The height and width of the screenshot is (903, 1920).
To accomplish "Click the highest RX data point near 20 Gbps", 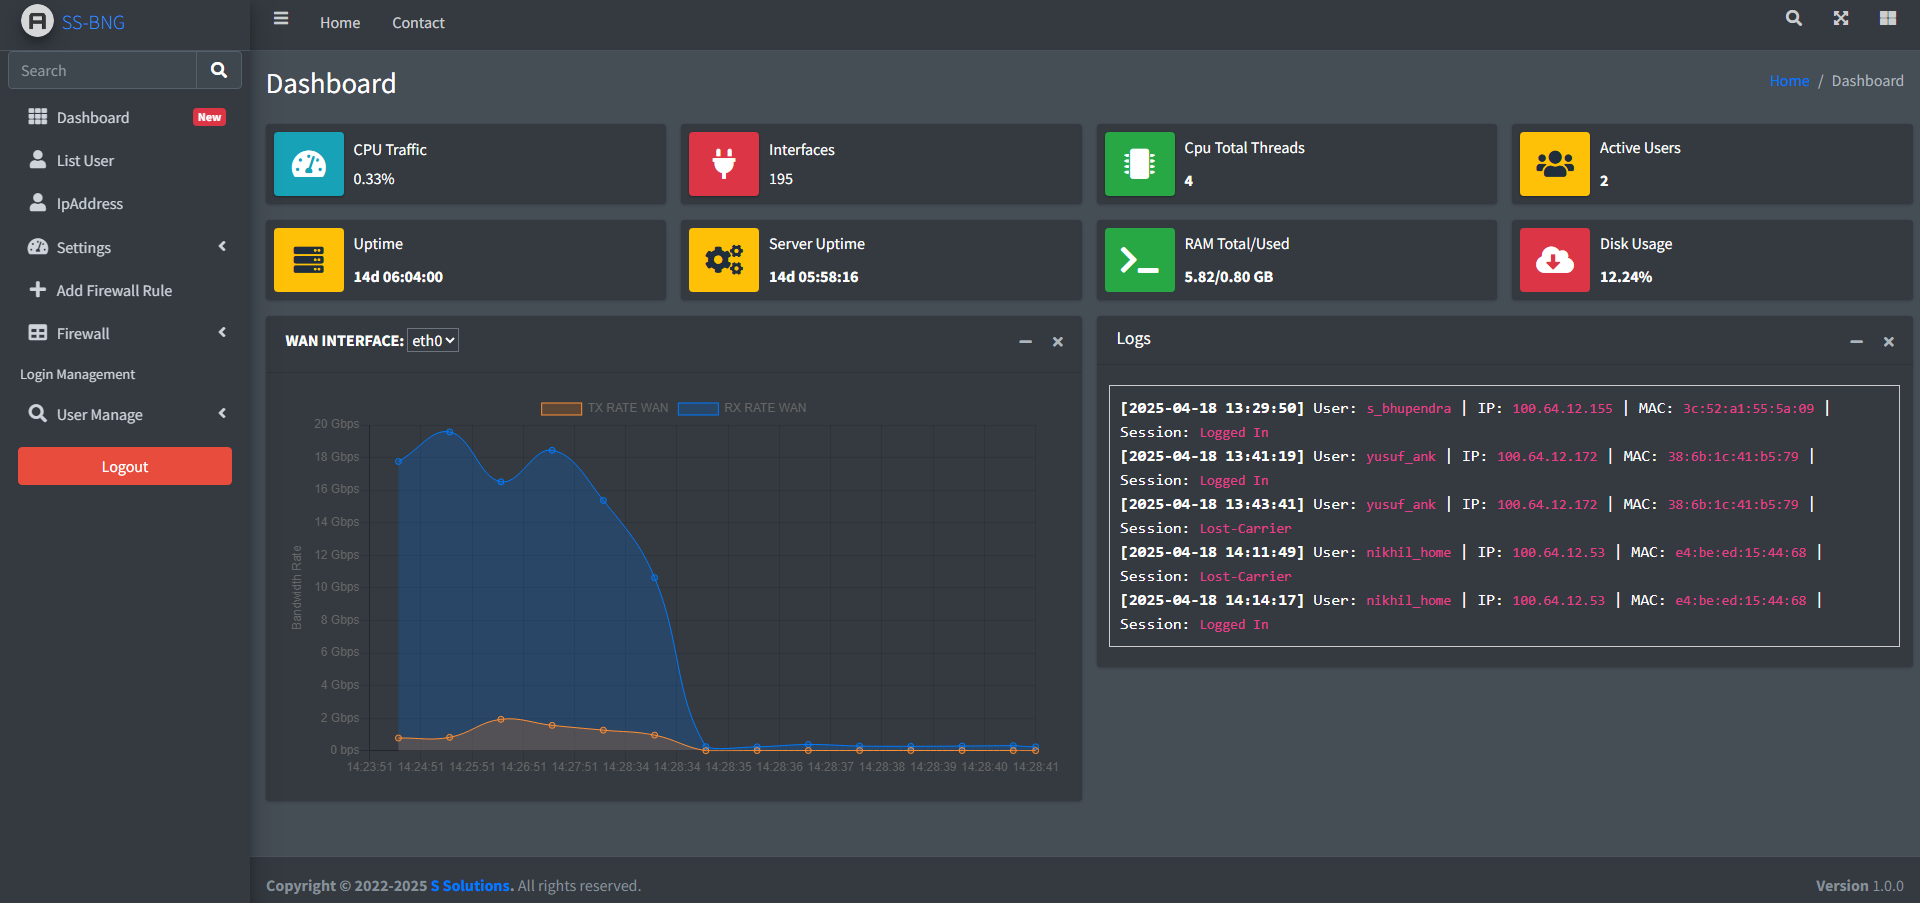I will click(x=449, y=432).
